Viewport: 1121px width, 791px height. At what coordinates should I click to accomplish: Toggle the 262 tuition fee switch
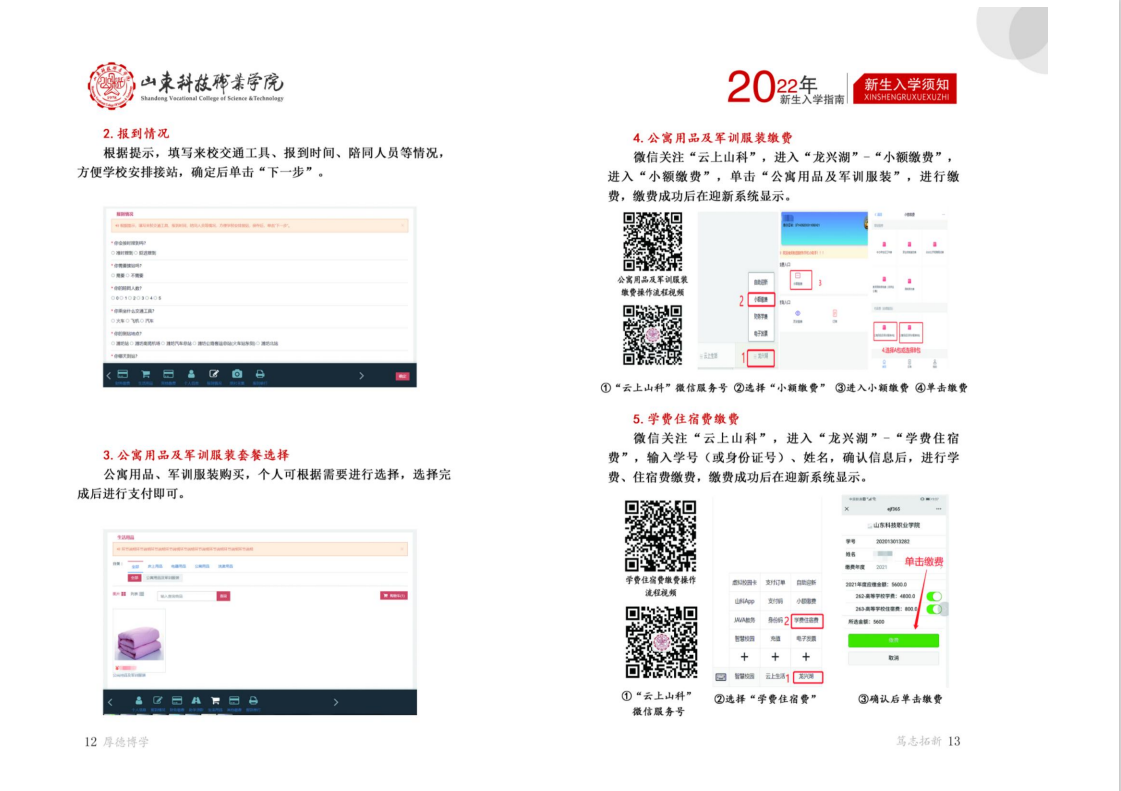click(x=935, y=595)
